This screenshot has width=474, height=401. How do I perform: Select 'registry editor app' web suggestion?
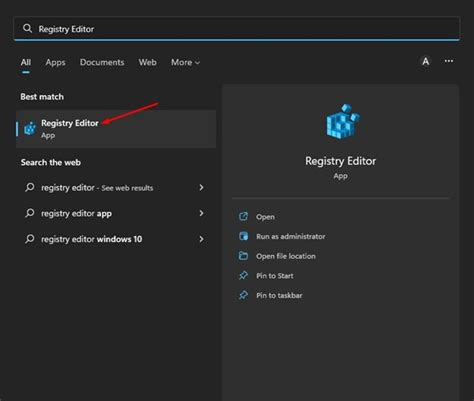pyautogui.click(x=116, y=213)
